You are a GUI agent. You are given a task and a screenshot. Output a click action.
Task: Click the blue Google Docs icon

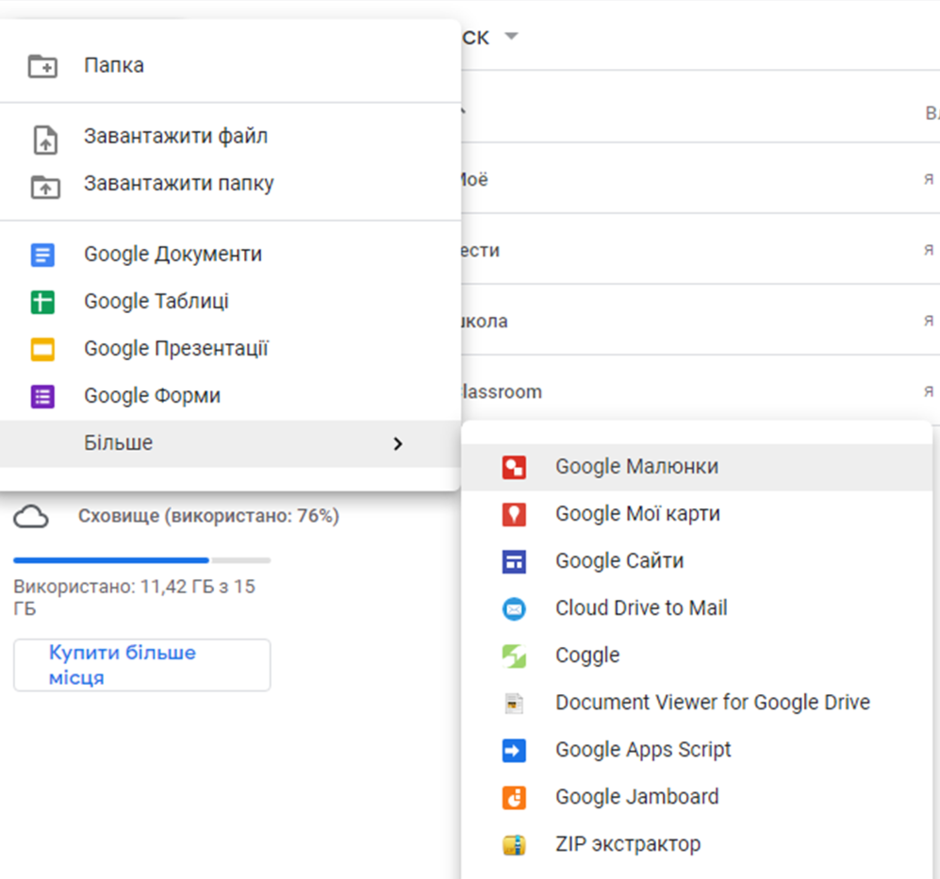(x=43, y=255)
